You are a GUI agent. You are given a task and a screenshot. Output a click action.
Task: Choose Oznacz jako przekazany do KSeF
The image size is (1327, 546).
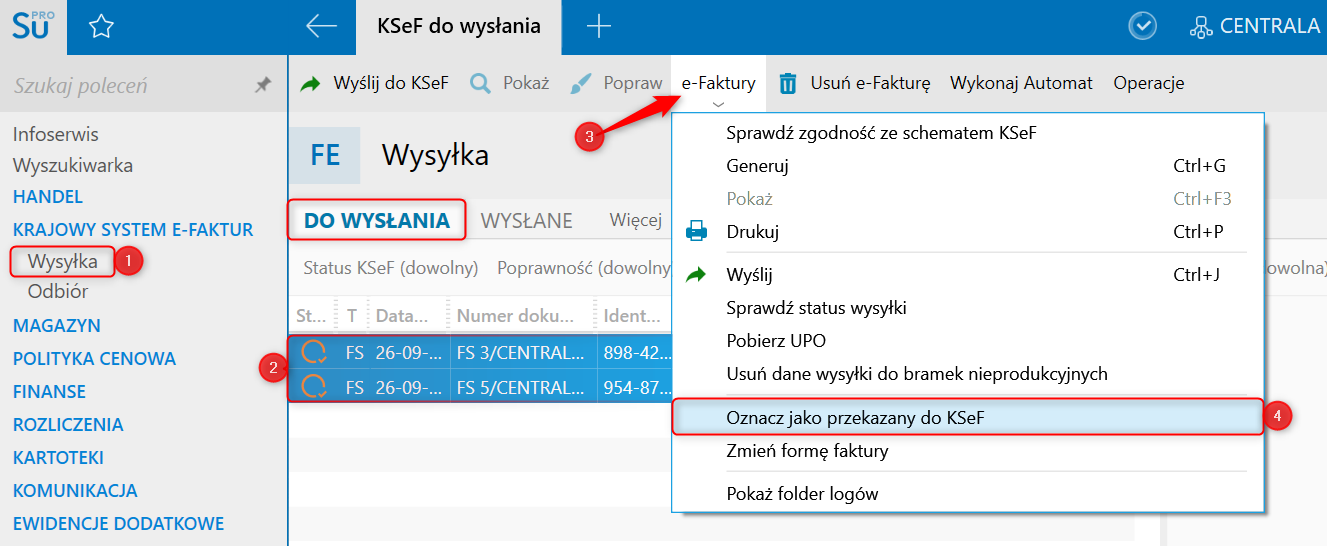855,418
